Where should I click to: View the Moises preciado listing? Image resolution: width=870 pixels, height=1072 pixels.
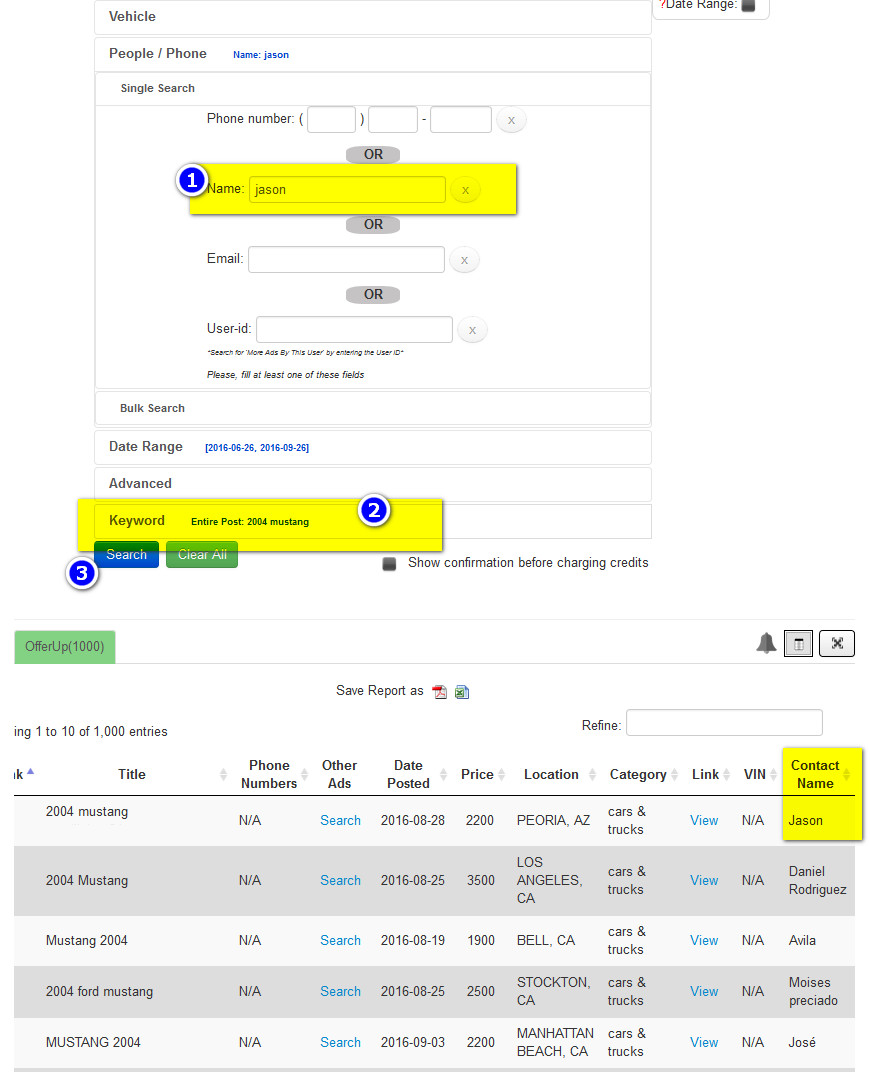704,991
